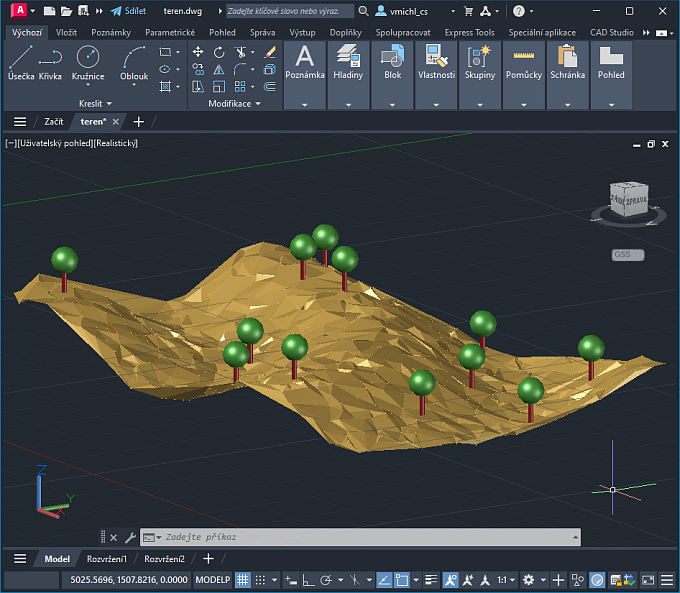Toggle the grid display in status bar

pyautogui.click(x=243, y=580)
